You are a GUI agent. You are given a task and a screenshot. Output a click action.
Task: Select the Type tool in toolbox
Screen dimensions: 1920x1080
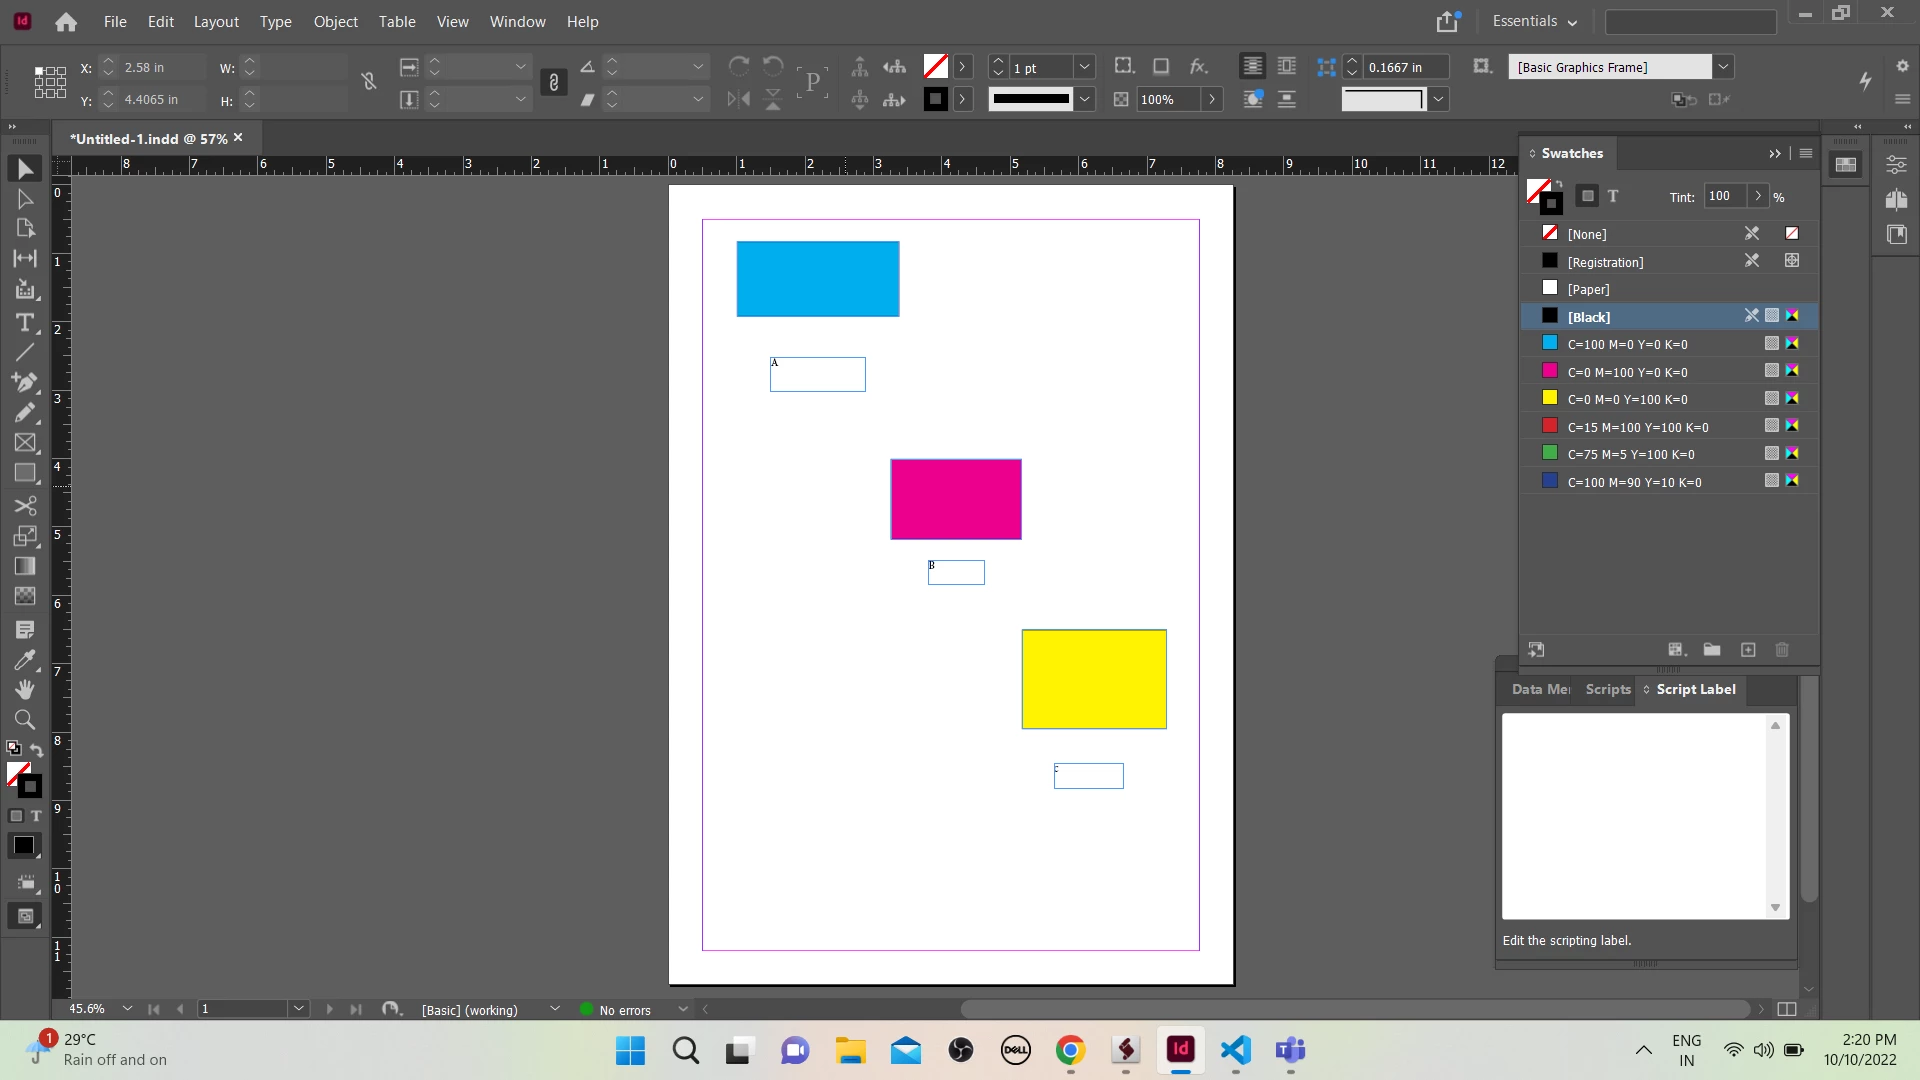[24, 322]
